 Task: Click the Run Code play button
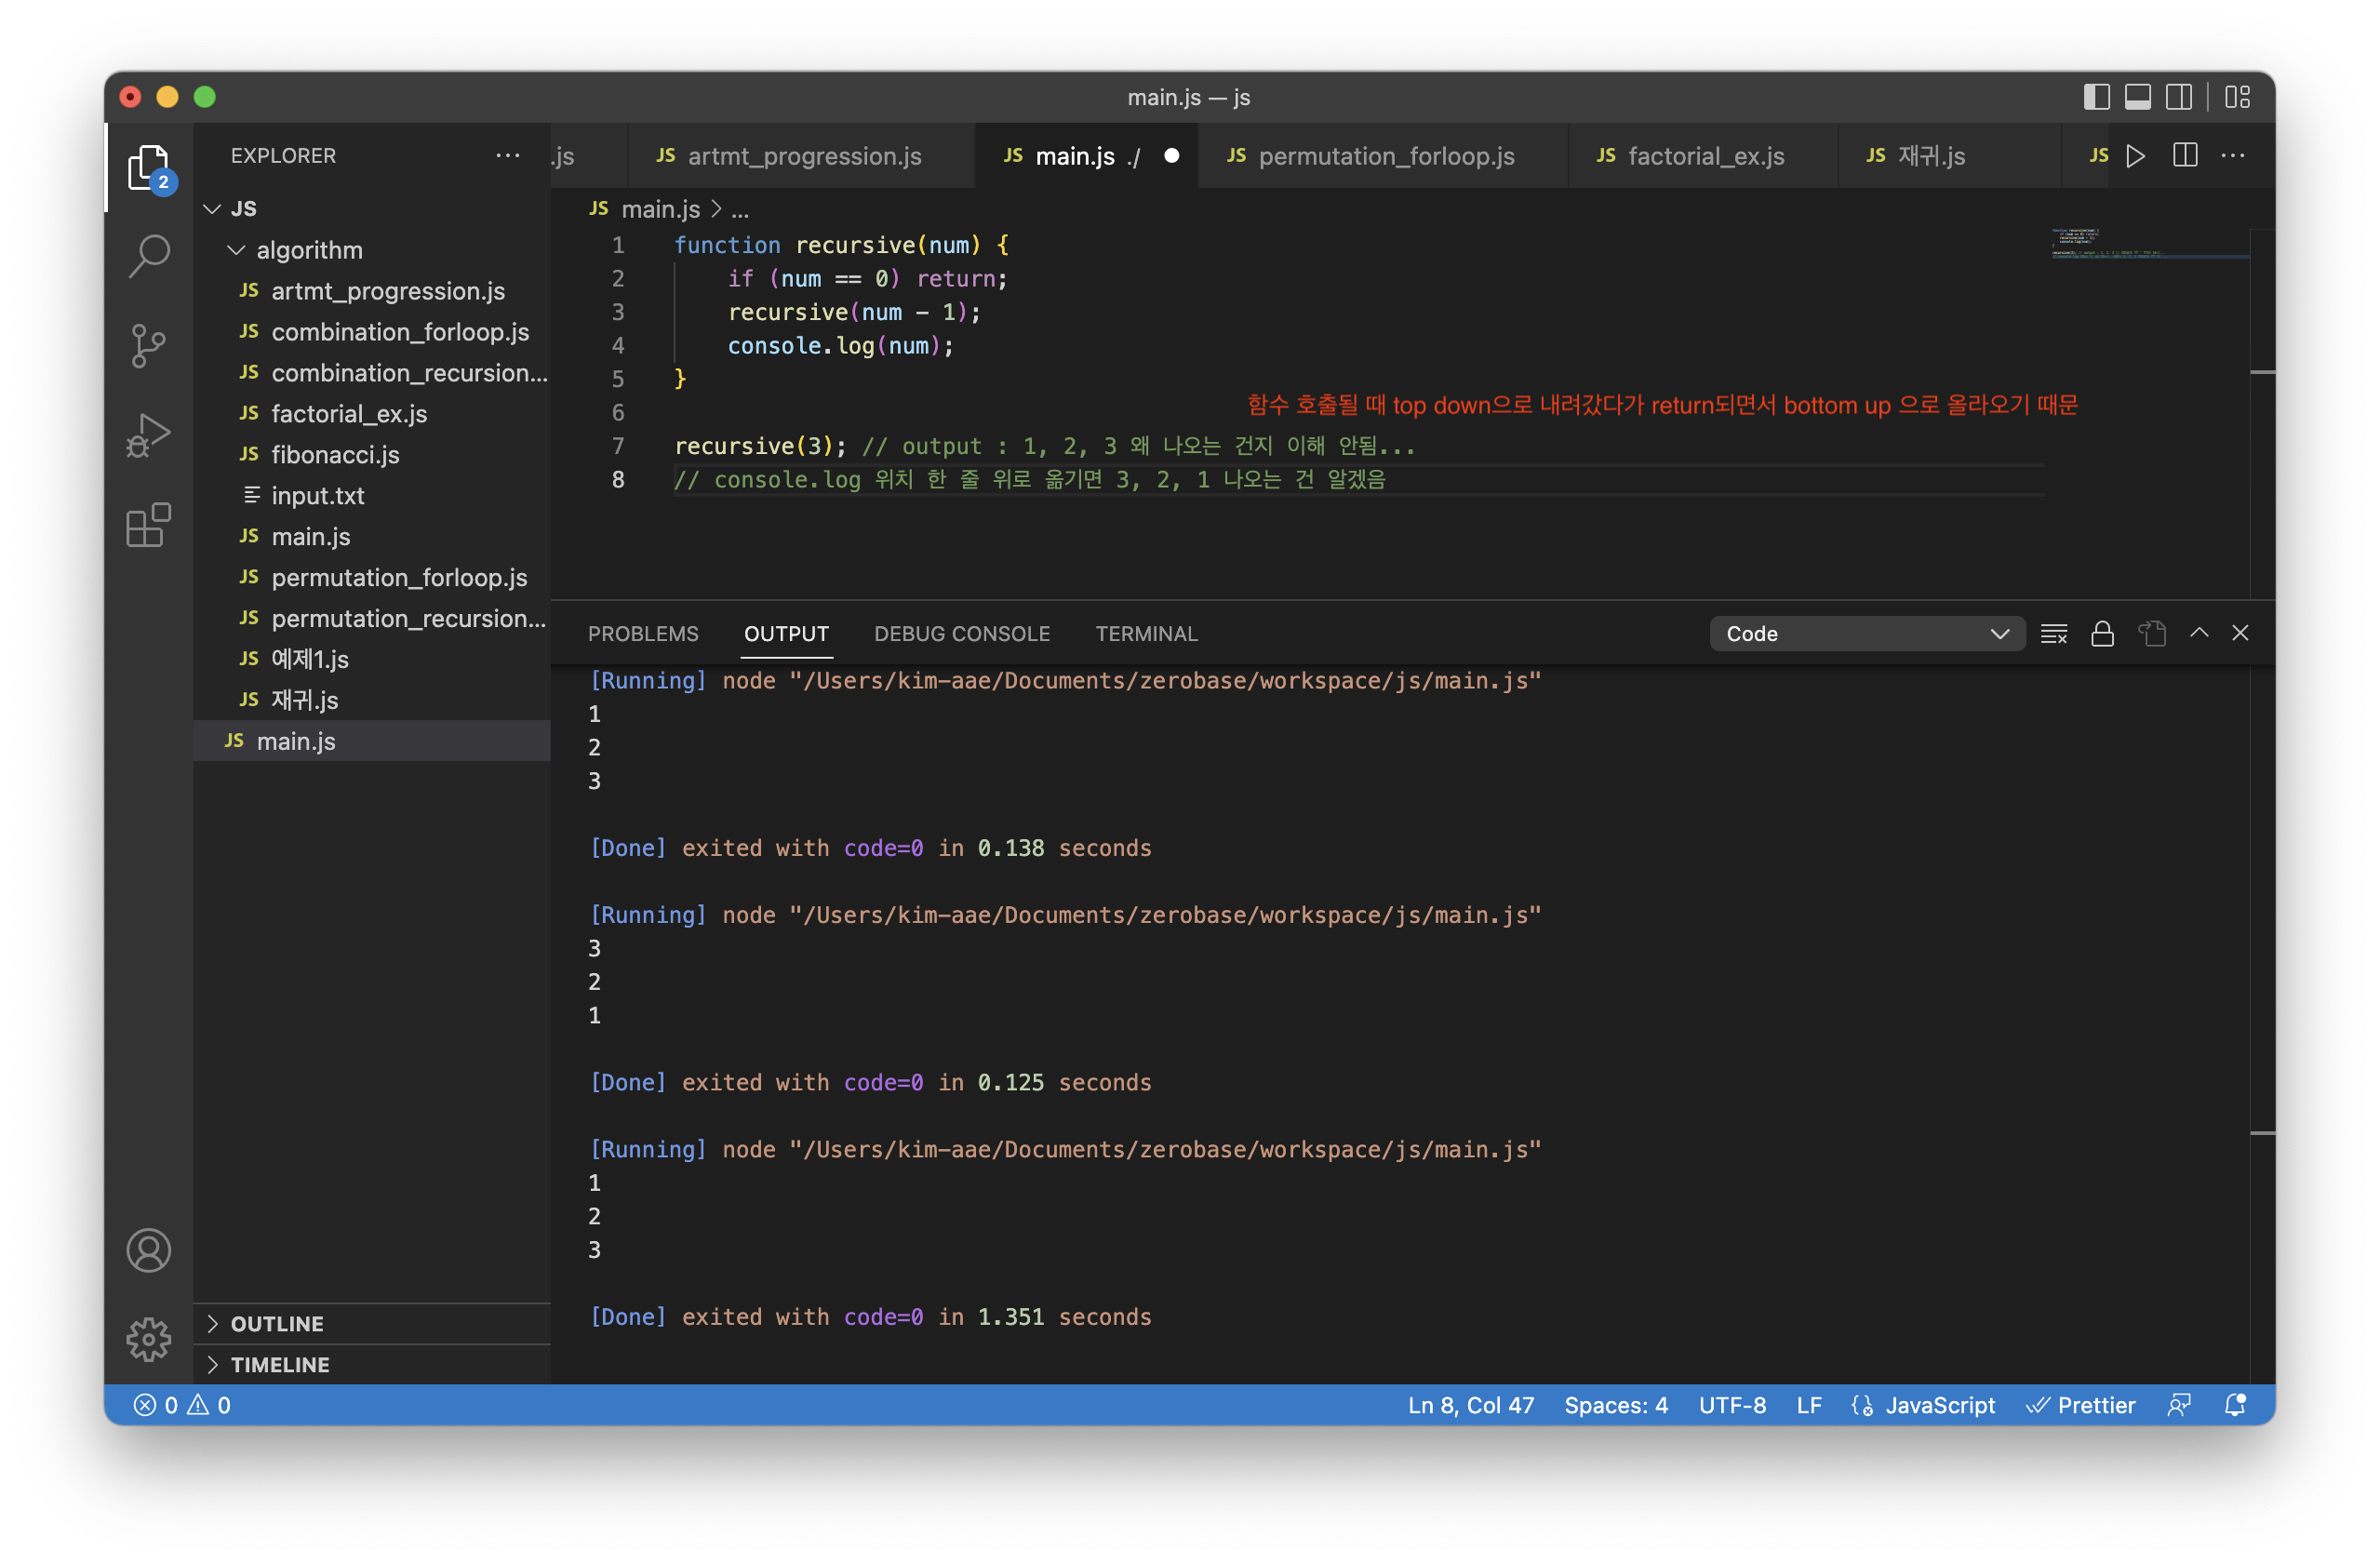click(2135, 156)
